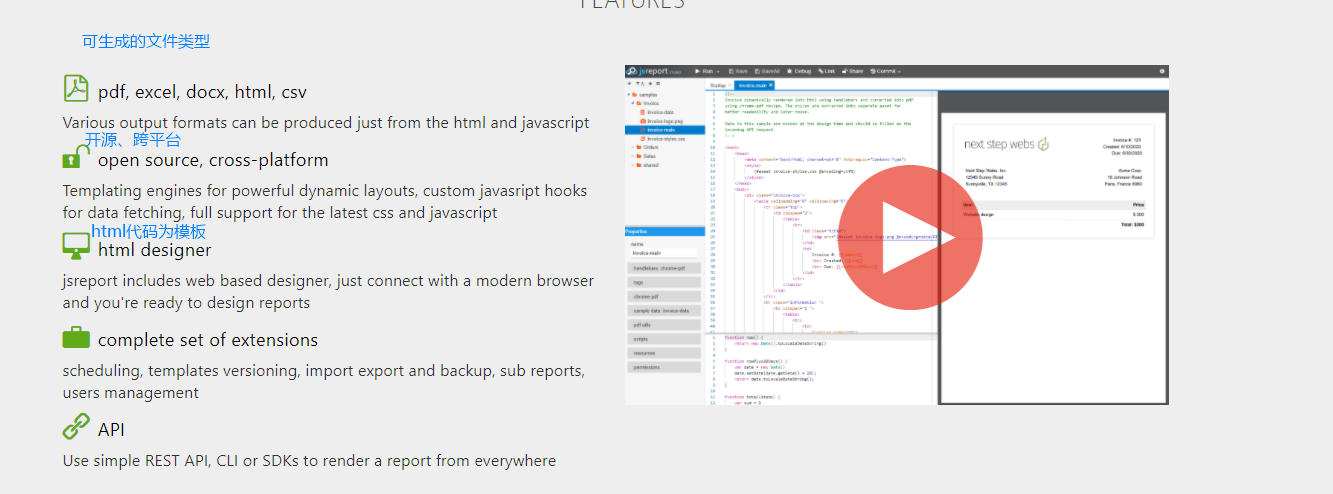Click the open padlock icon for open source
Image resolution: width=1333 pixels, height=494 pixels.
tap(76, 156)
